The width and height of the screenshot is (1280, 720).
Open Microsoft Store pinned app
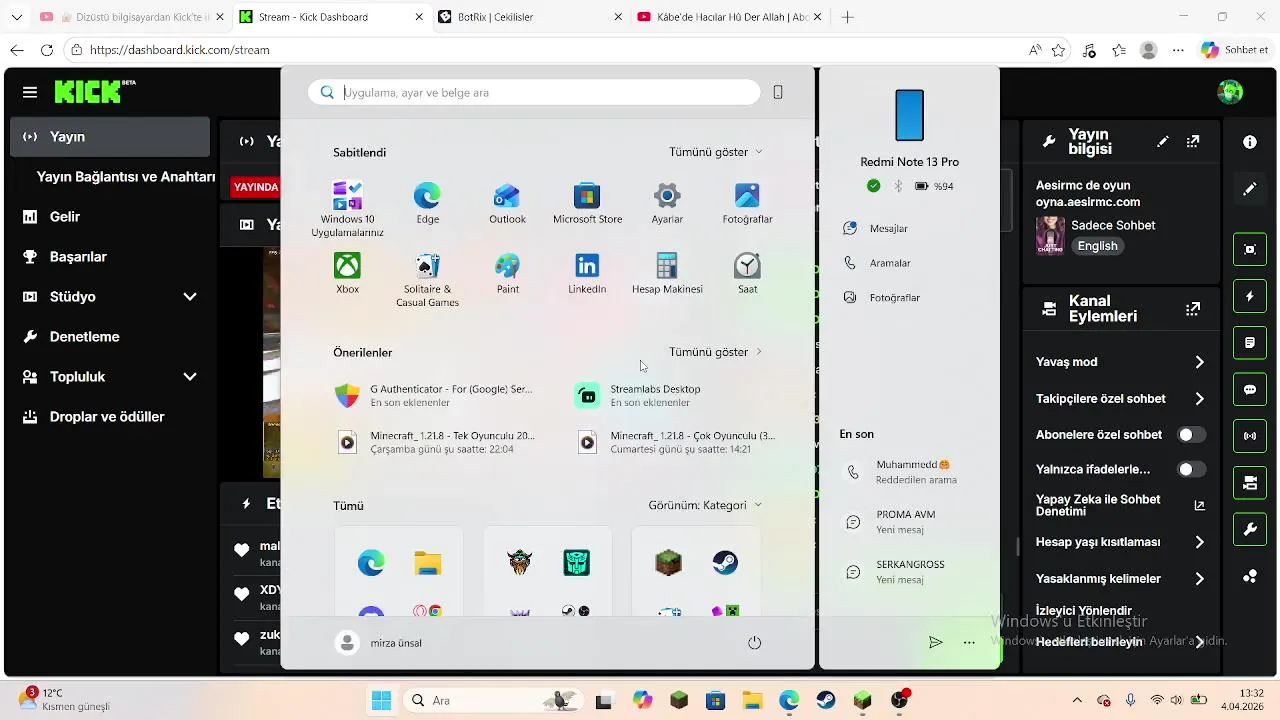[587, 203]
